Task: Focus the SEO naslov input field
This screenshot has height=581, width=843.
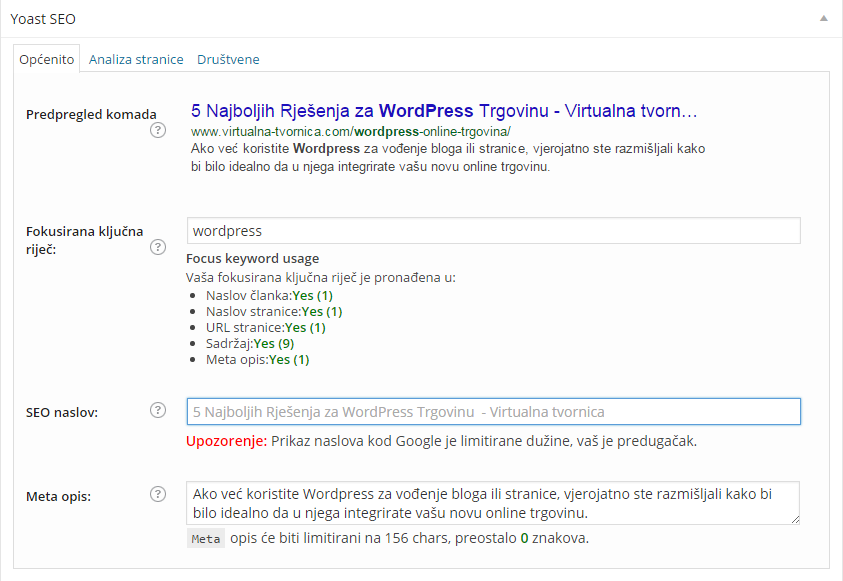Action: (494, 412)
